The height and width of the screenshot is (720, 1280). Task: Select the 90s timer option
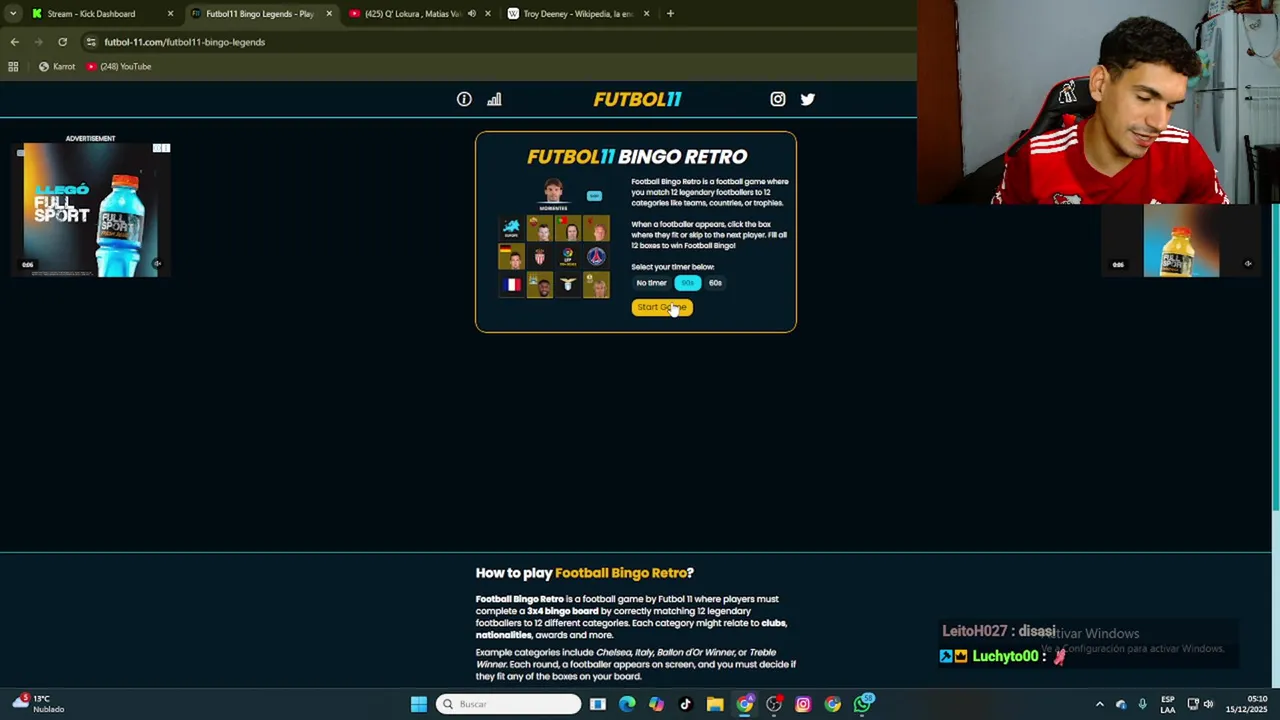687,283
